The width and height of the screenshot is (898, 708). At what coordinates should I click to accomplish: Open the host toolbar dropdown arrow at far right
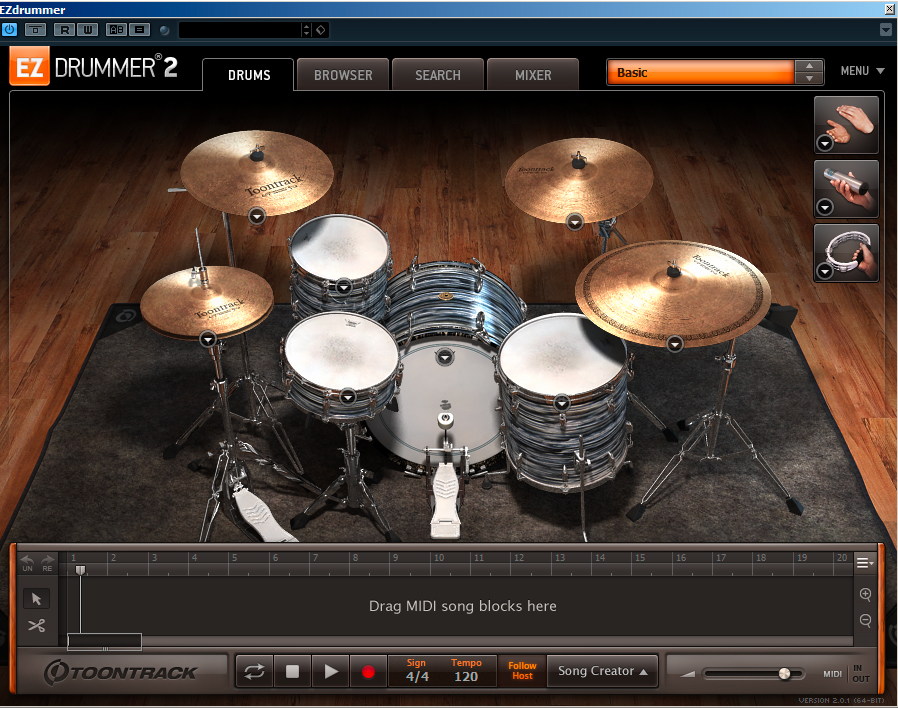point(885,30)
